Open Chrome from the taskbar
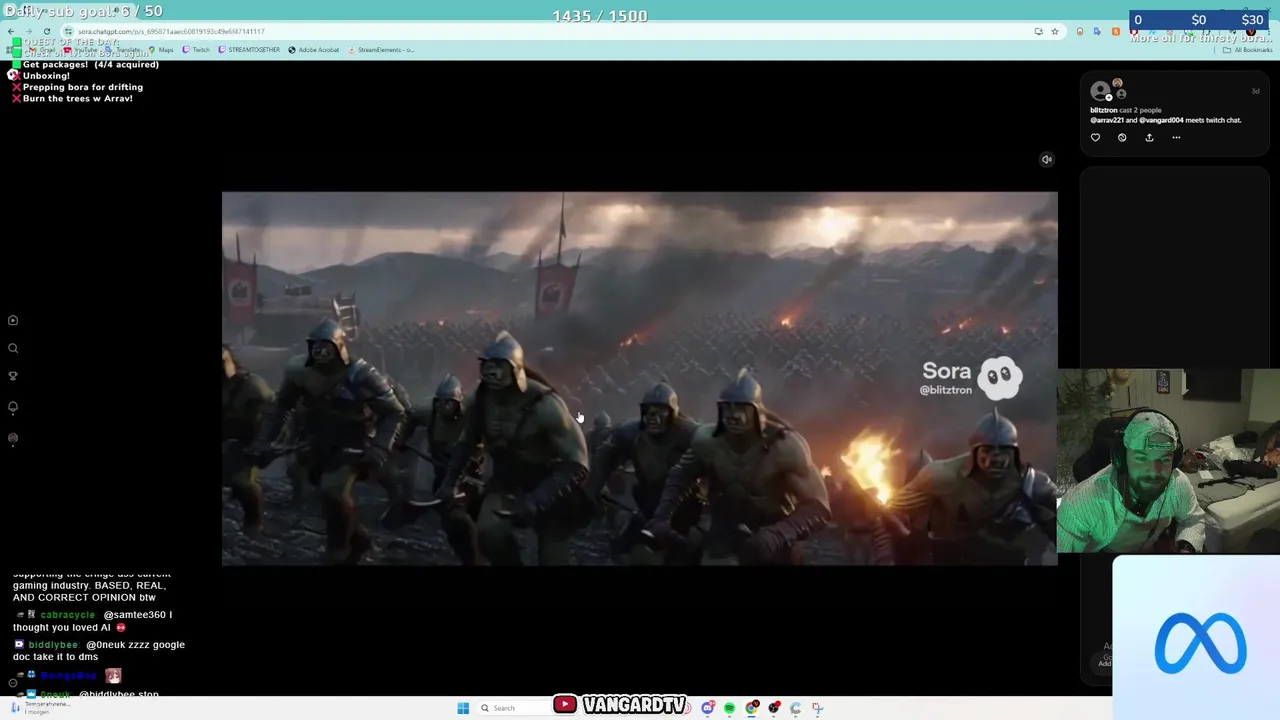The image size is (1280, 720). point(751,708)
